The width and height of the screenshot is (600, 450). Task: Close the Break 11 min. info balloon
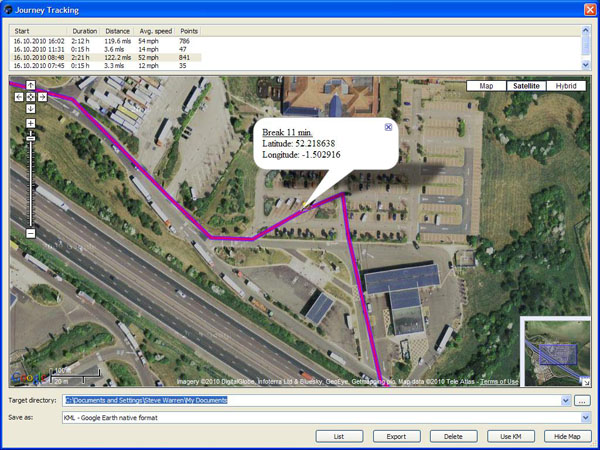coord(388,127)
